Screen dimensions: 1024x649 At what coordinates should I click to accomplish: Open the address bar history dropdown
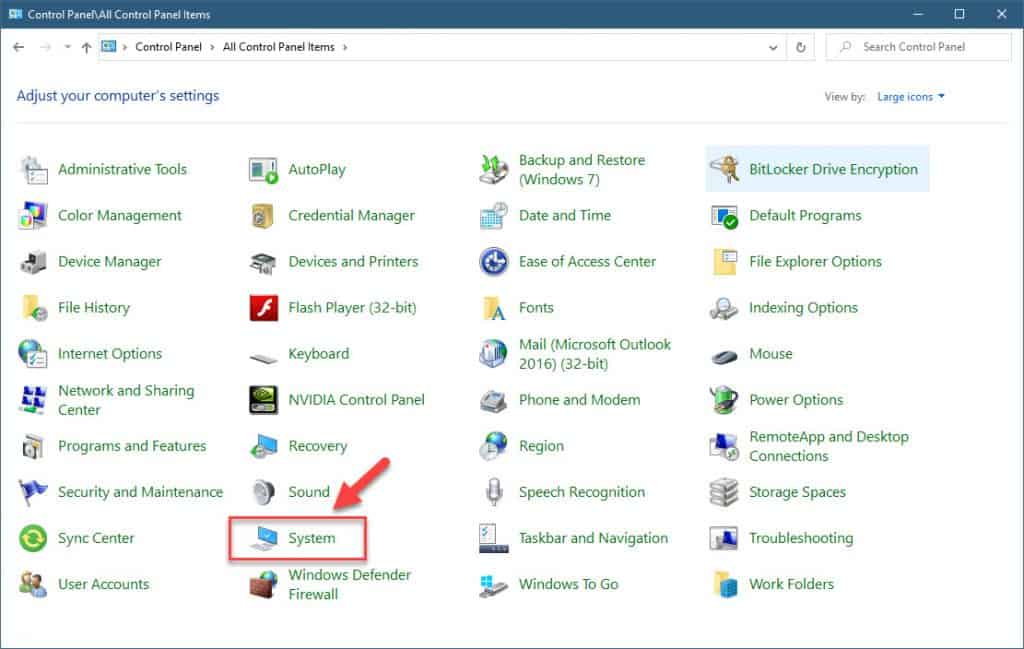771,46
